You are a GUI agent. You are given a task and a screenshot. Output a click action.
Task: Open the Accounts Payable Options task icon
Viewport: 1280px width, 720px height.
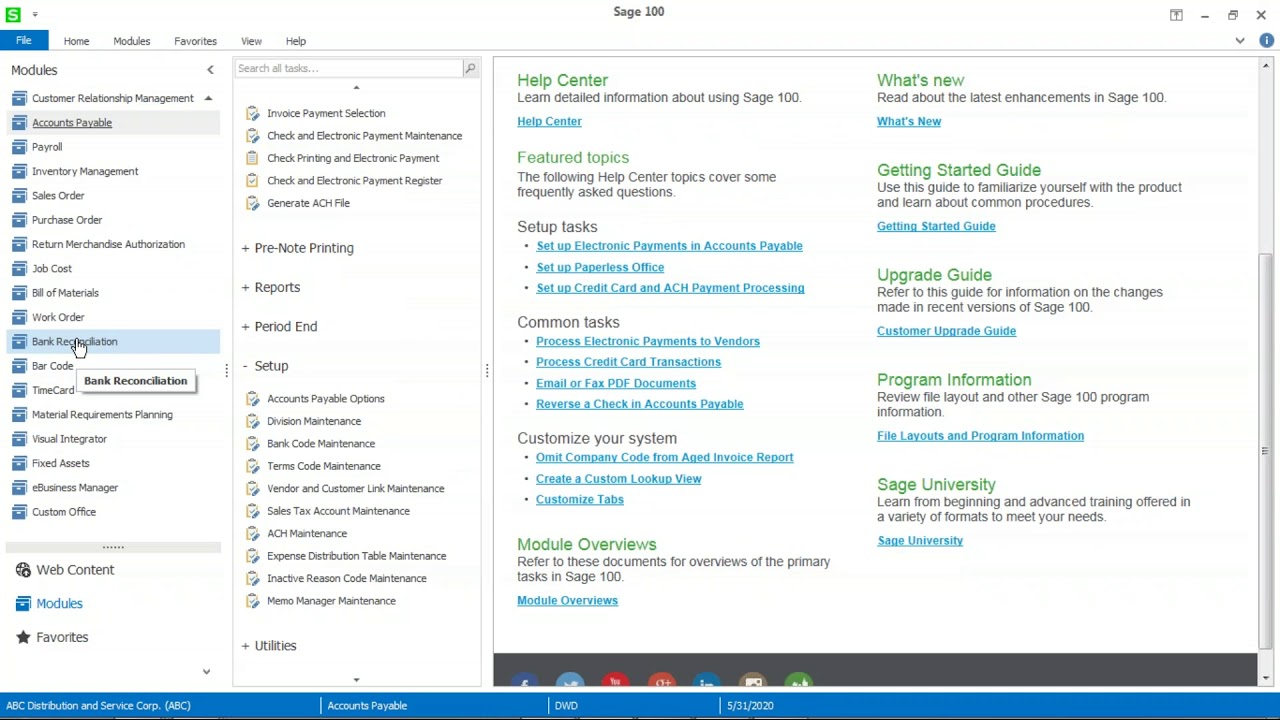point(252,399)
